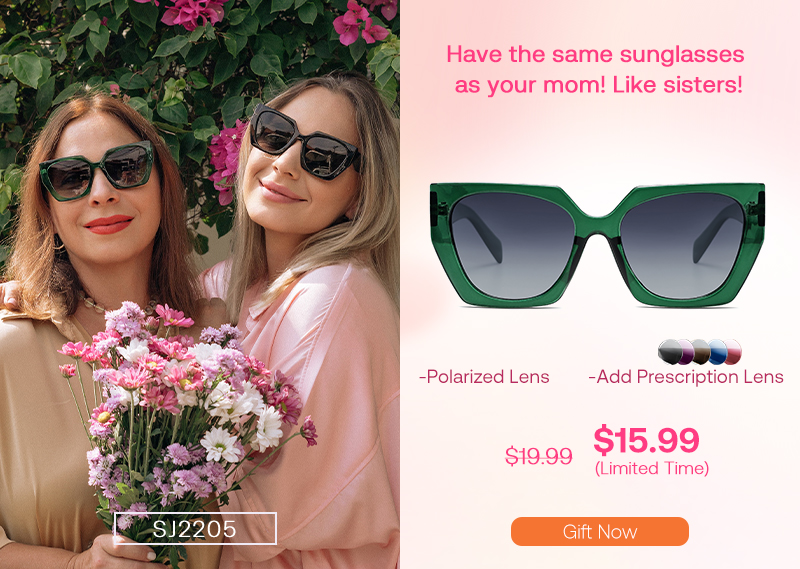Viewport: 800px width, 569px height.
Task: Open the Add Prescription Lens option
Action: 686,377
